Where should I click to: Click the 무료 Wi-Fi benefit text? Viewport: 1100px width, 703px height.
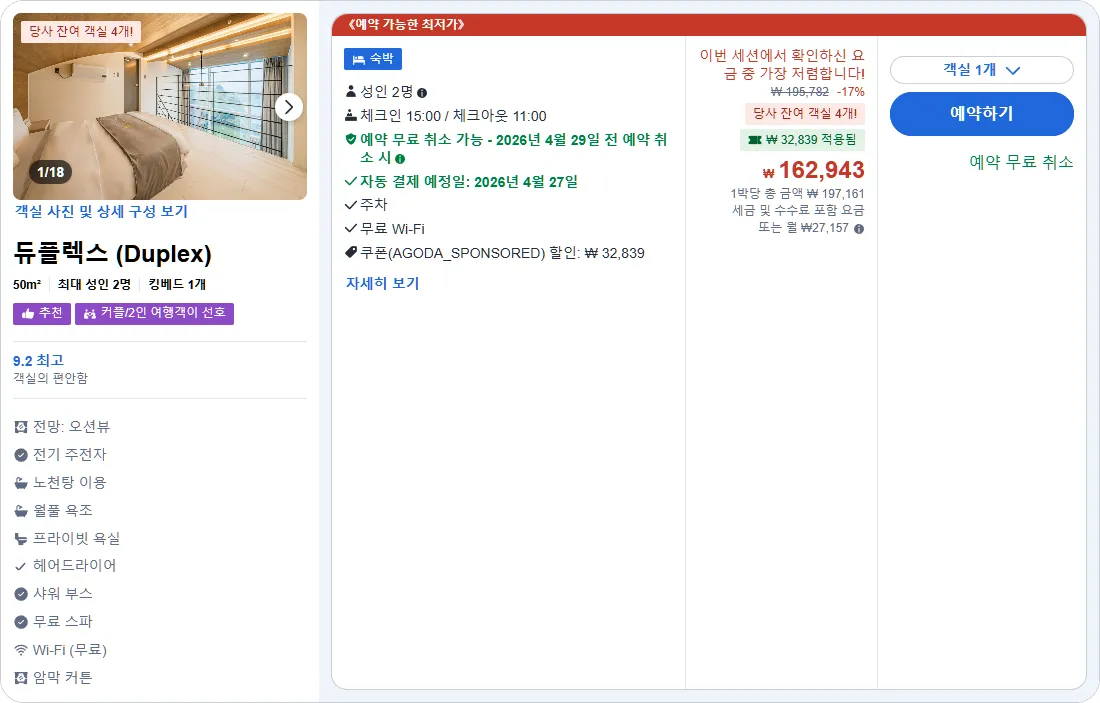[392, 229]
